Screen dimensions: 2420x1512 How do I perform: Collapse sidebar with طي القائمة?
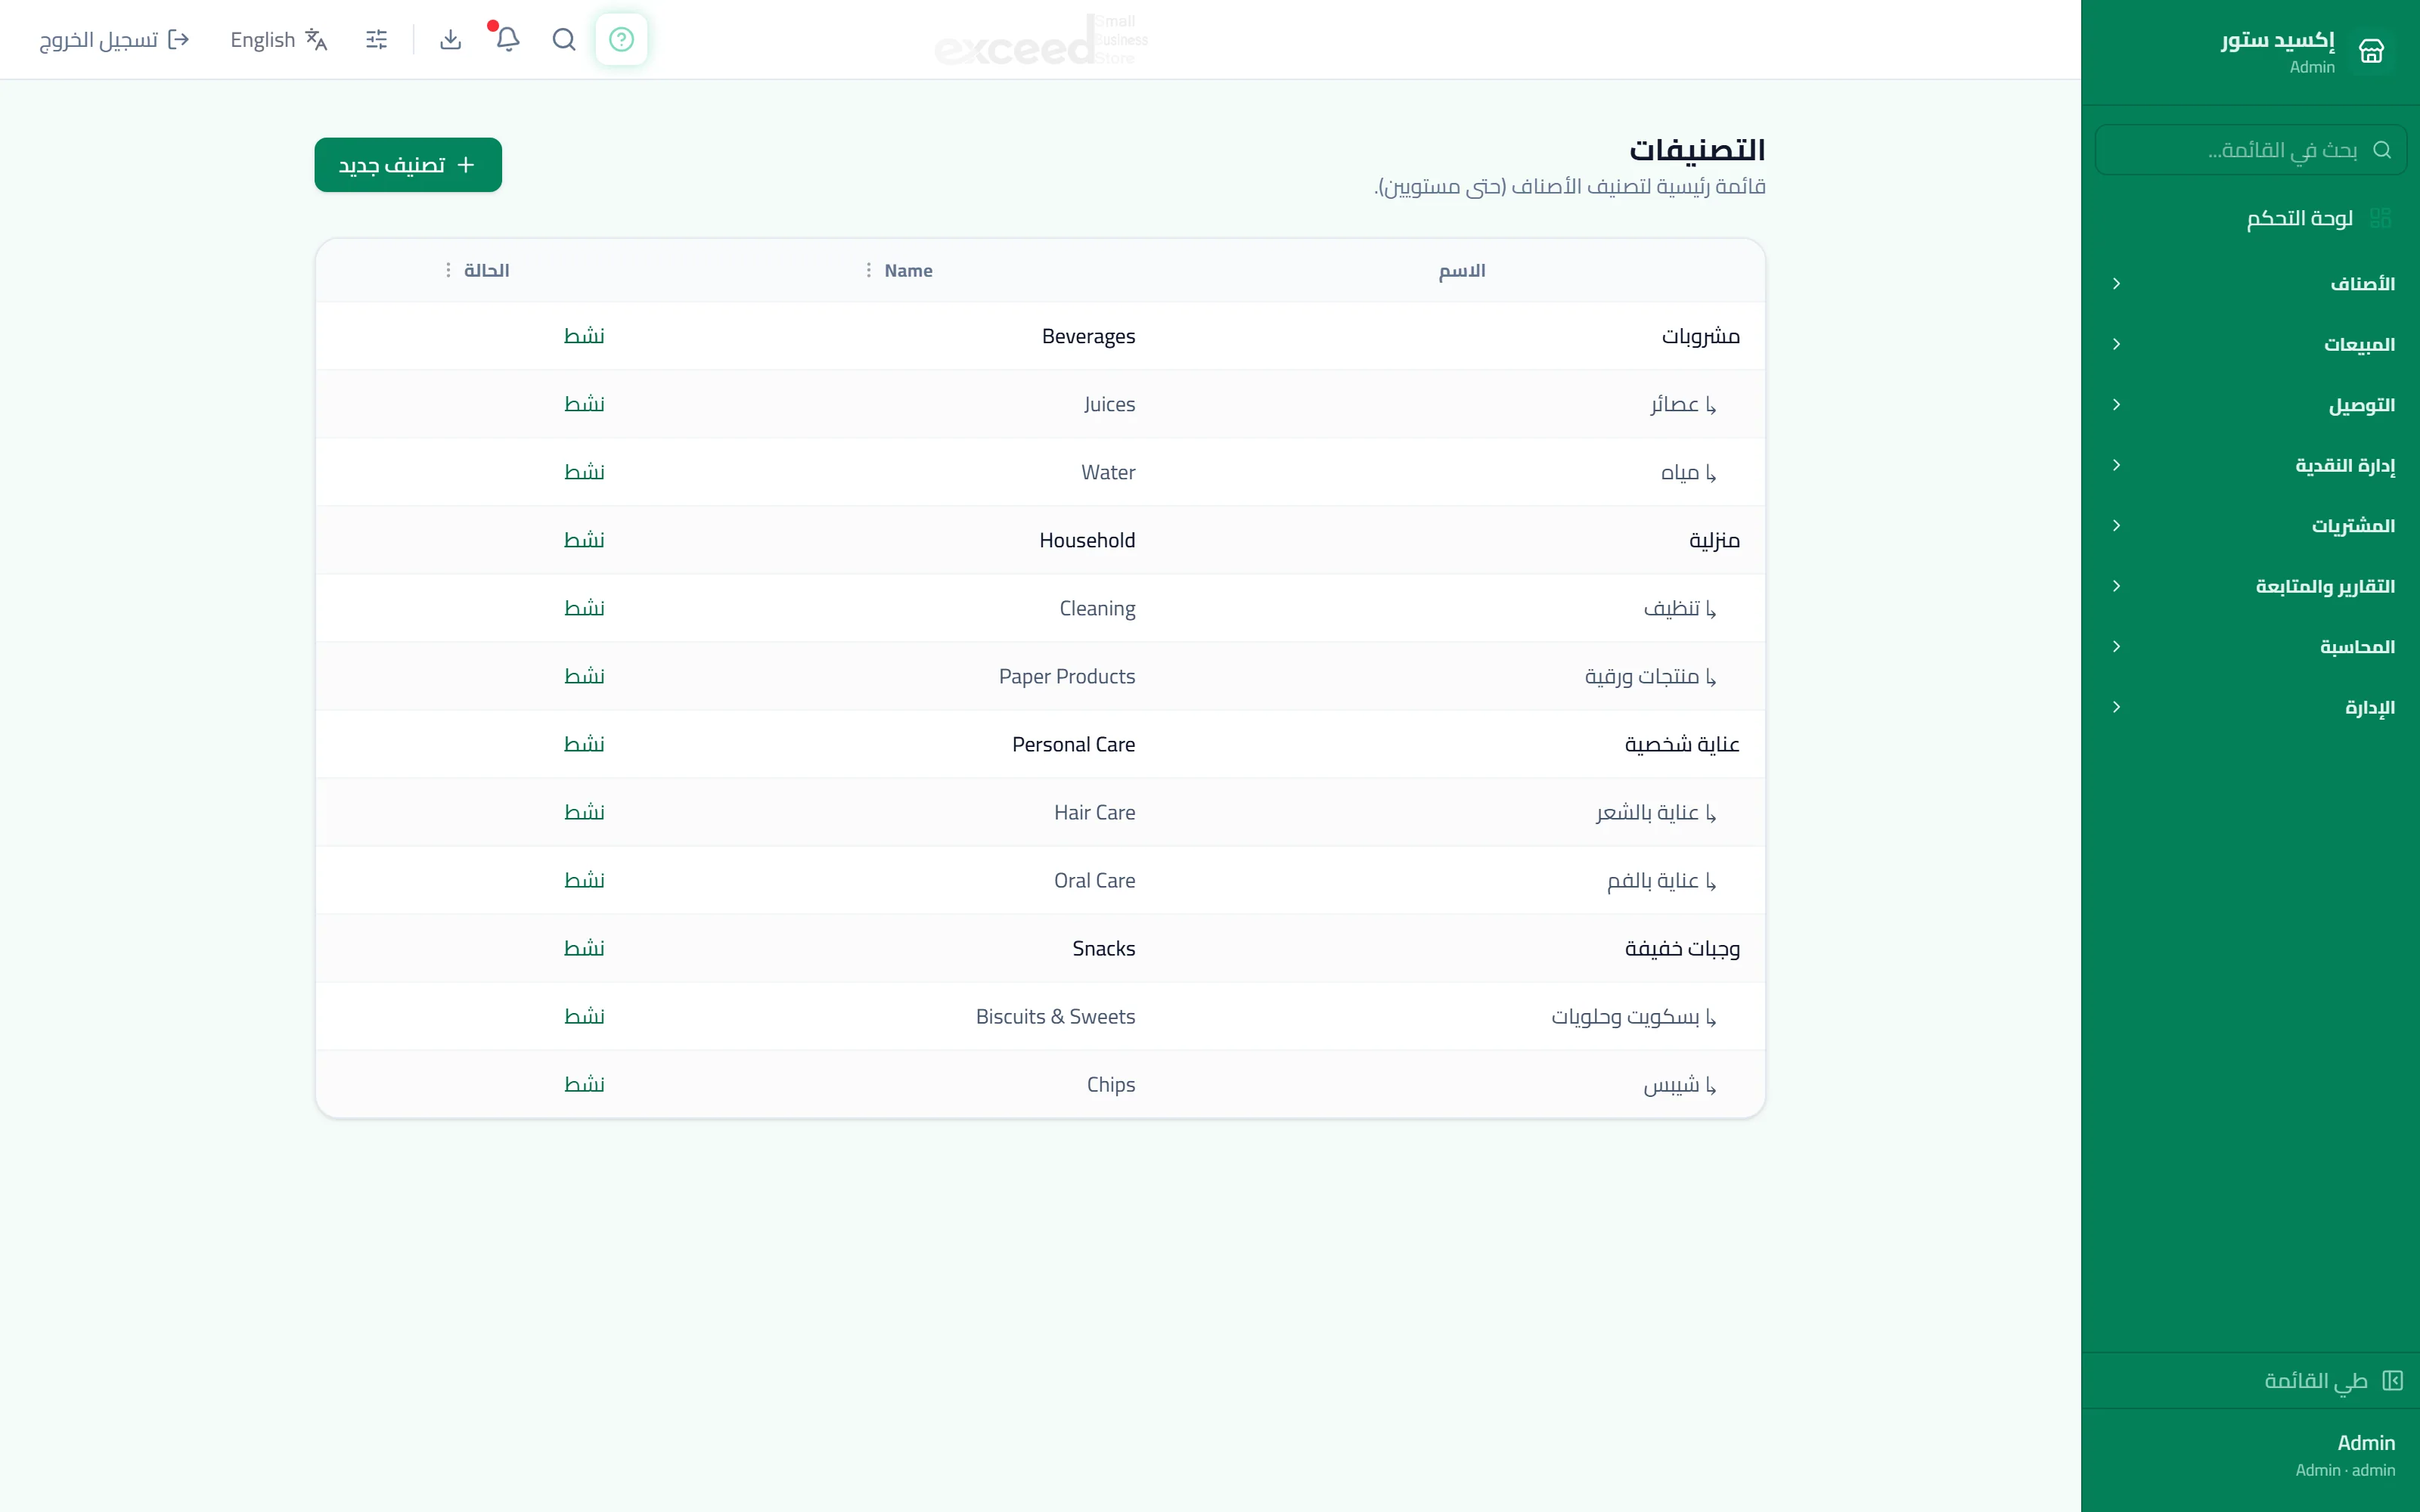2250,1381
